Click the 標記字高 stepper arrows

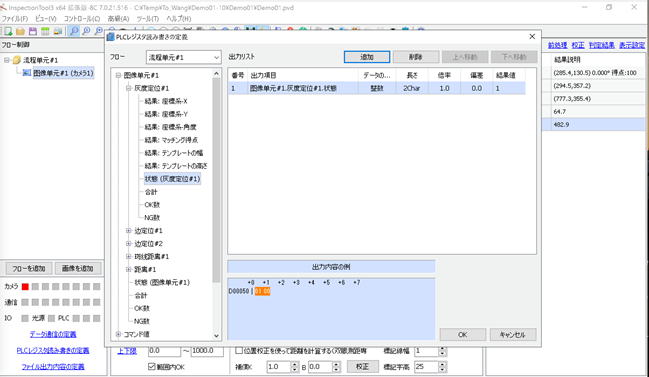pos(442,367)
